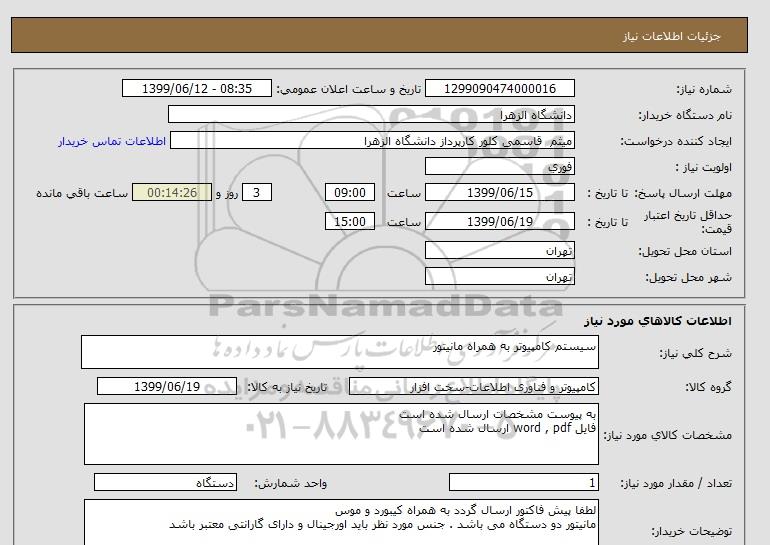Click the buyer organization name field دانشگاه الزهرا

pyautogui.click(x=371, y=114)
